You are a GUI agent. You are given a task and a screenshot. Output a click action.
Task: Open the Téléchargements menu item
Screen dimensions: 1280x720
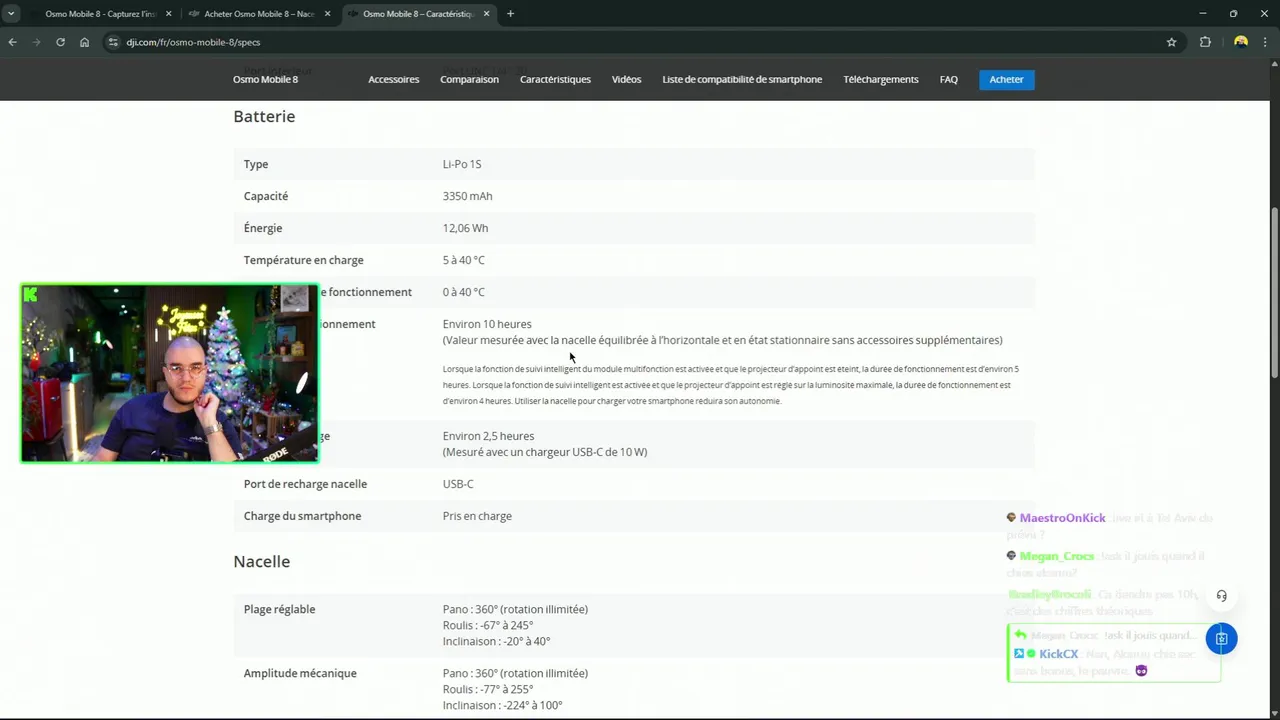(x=880, y=79)
